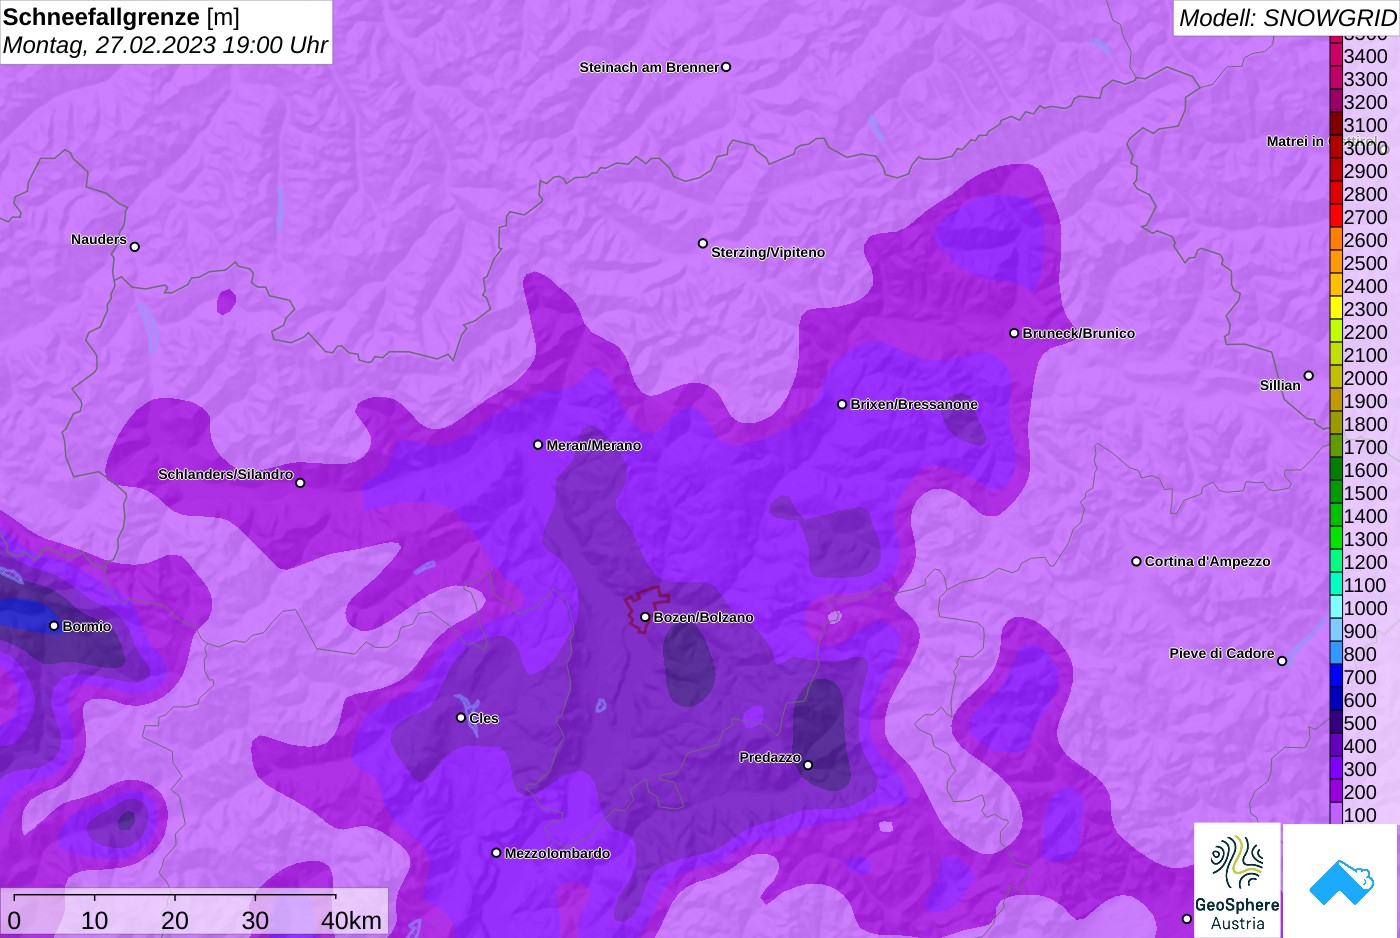The width and height of the screenshot is (1400, 938).
Task: Click the Brixen/Bressanone marker dot
Action: point(842,404)
